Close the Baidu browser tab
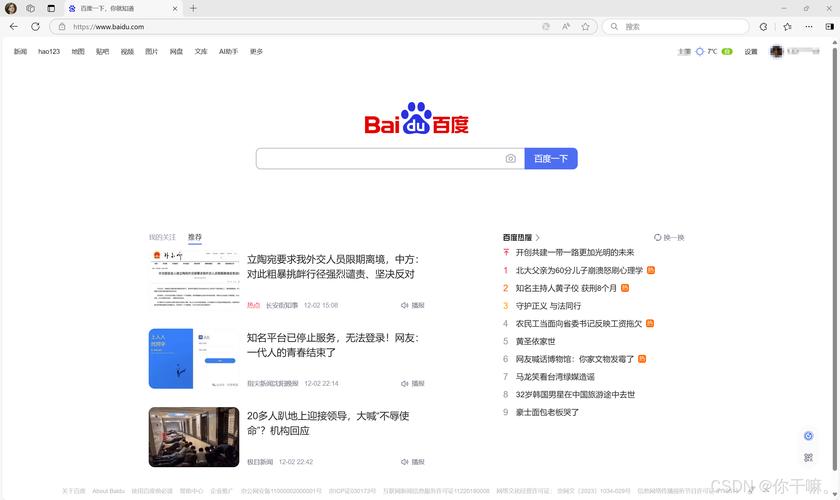Image resolution: width=840 pixels, height=500 pixels. click(x=175, y=9)
